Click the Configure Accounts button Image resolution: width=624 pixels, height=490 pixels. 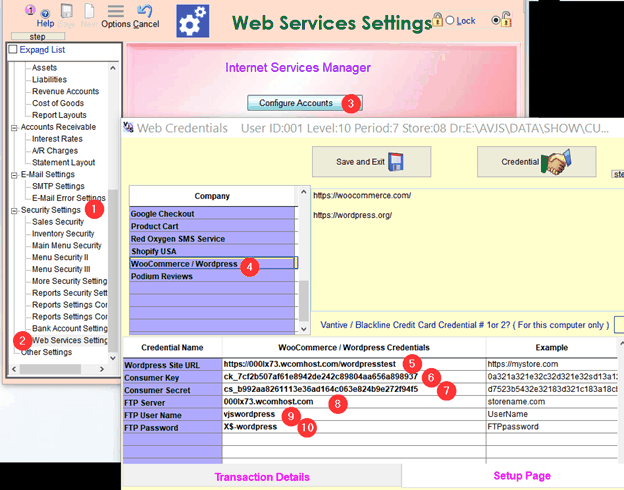click(304, 103)
